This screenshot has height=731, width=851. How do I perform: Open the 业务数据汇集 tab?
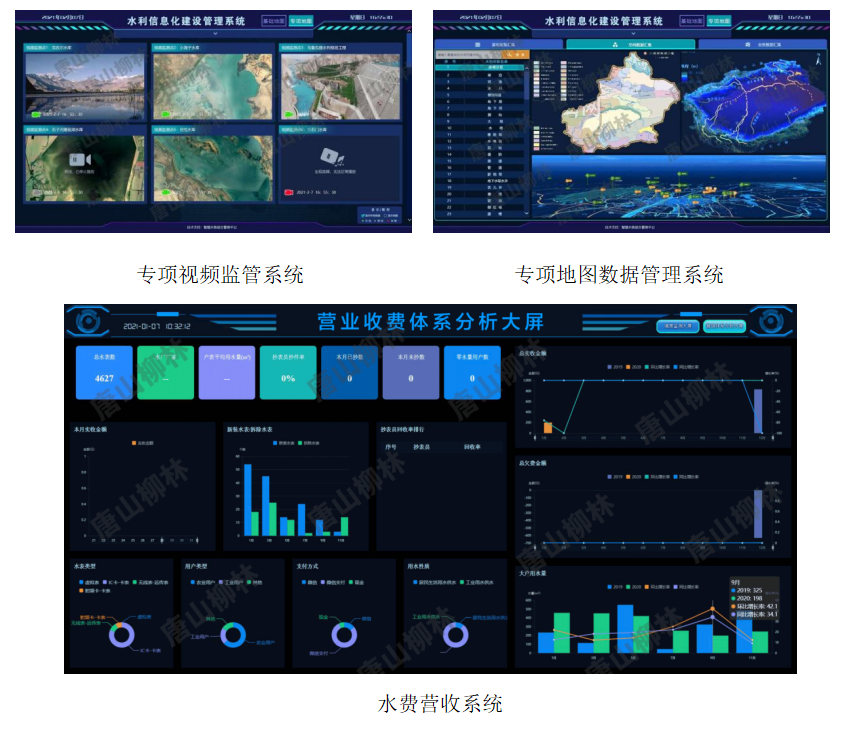point(761,44)
